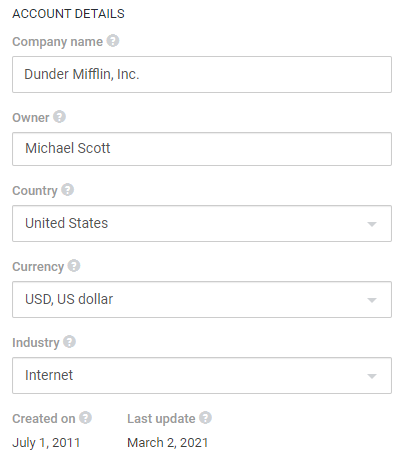Click the Industry help question mark
The height and width of the screenshot is (460, 400).
pyautogui.click(x=69, y=342)
